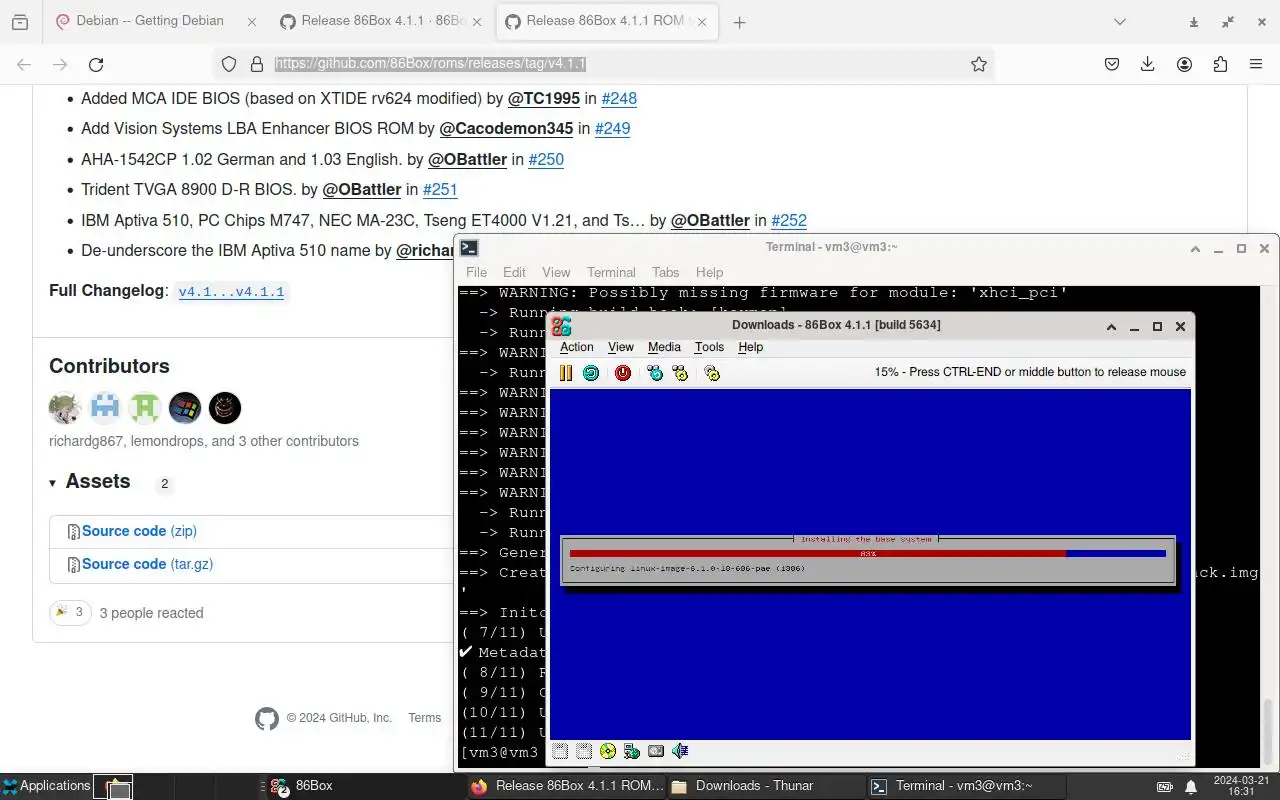Open Firefox View recent browsing icon
Image resolution: width=1280 pixels, height=800 pixels.
click(x=20, y=21)
